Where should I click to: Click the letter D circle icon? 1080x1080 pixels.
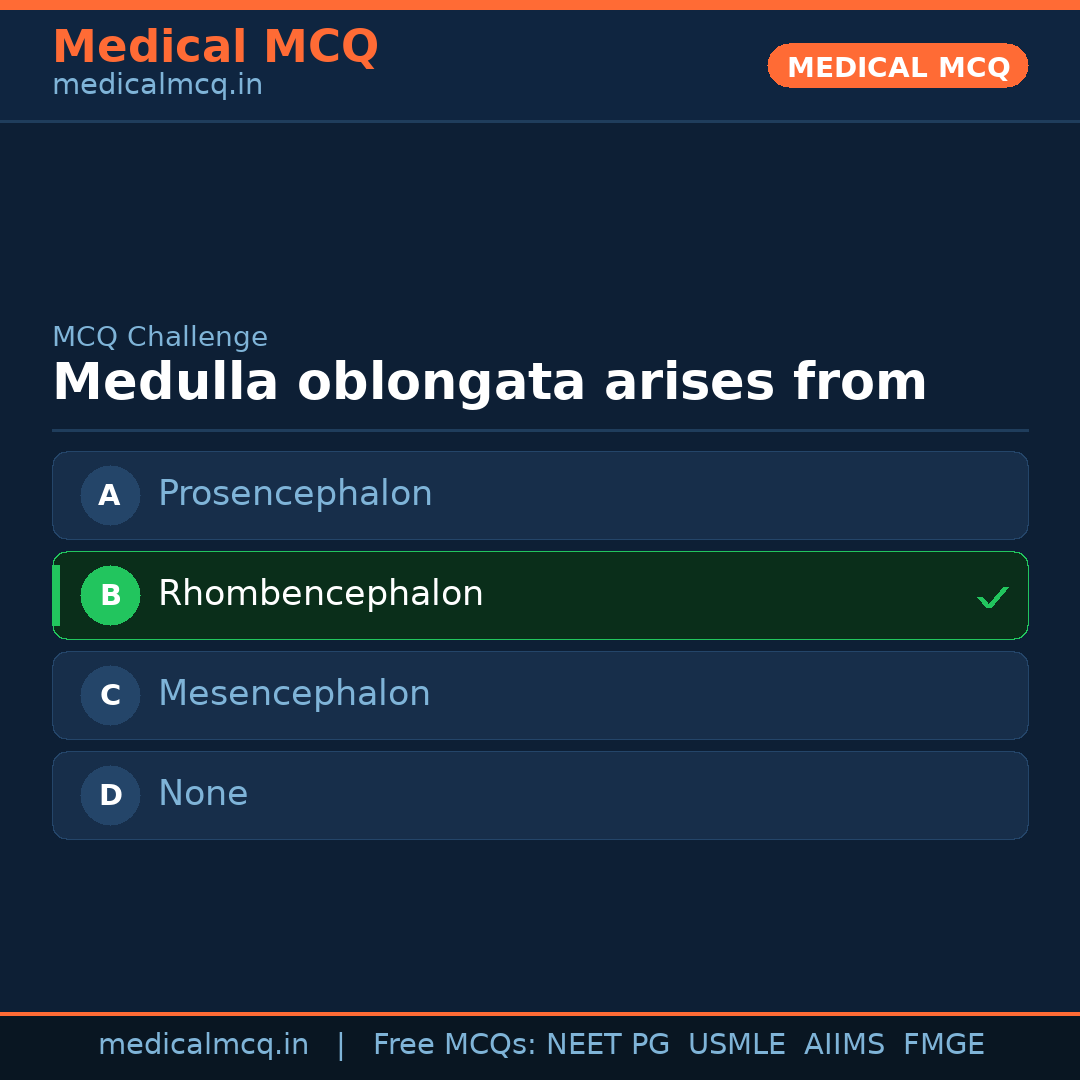pyautogui.click(x=110, y=795)
